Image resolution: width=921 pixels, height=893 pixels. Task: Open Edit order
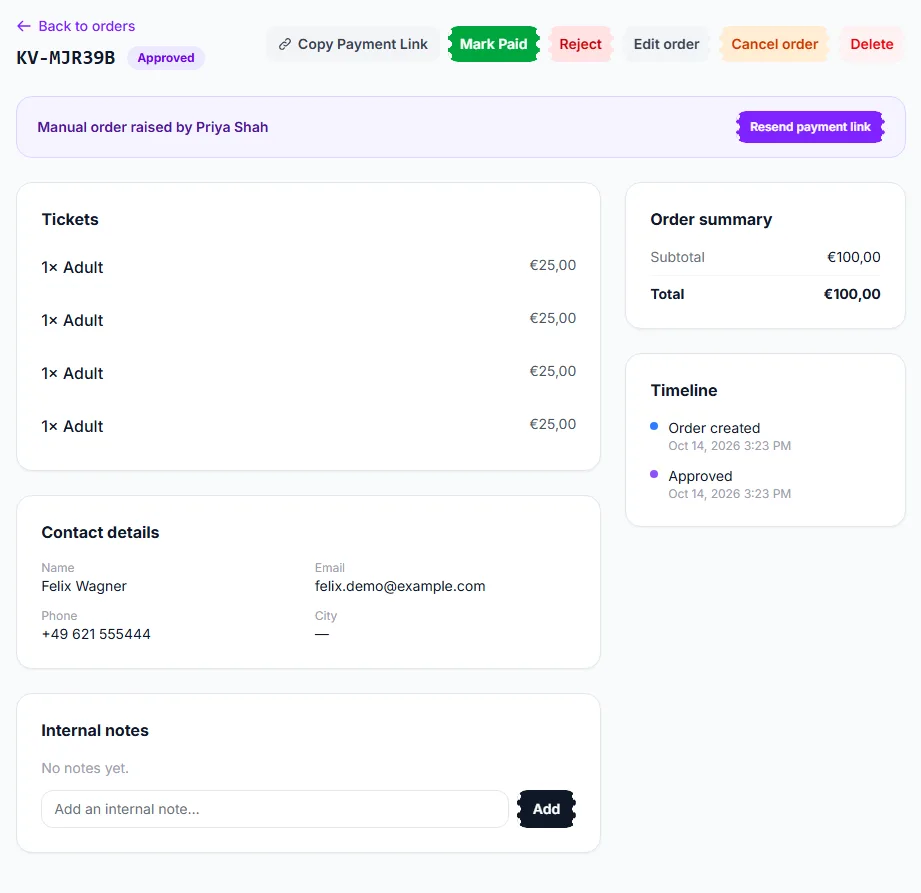point(666,44)
